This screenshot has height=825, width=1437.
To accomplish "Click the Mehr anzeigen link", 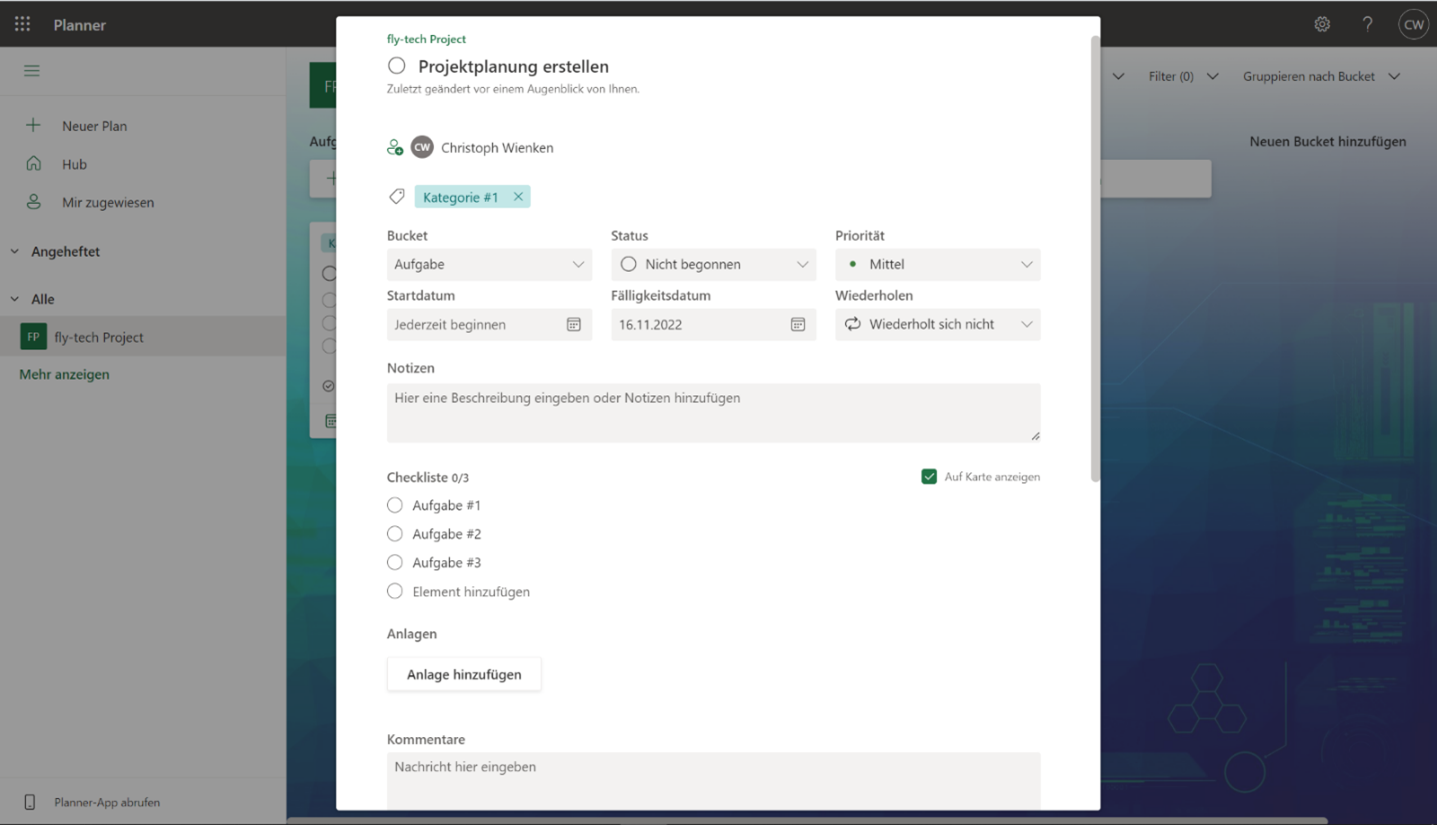I will [65, 374].
